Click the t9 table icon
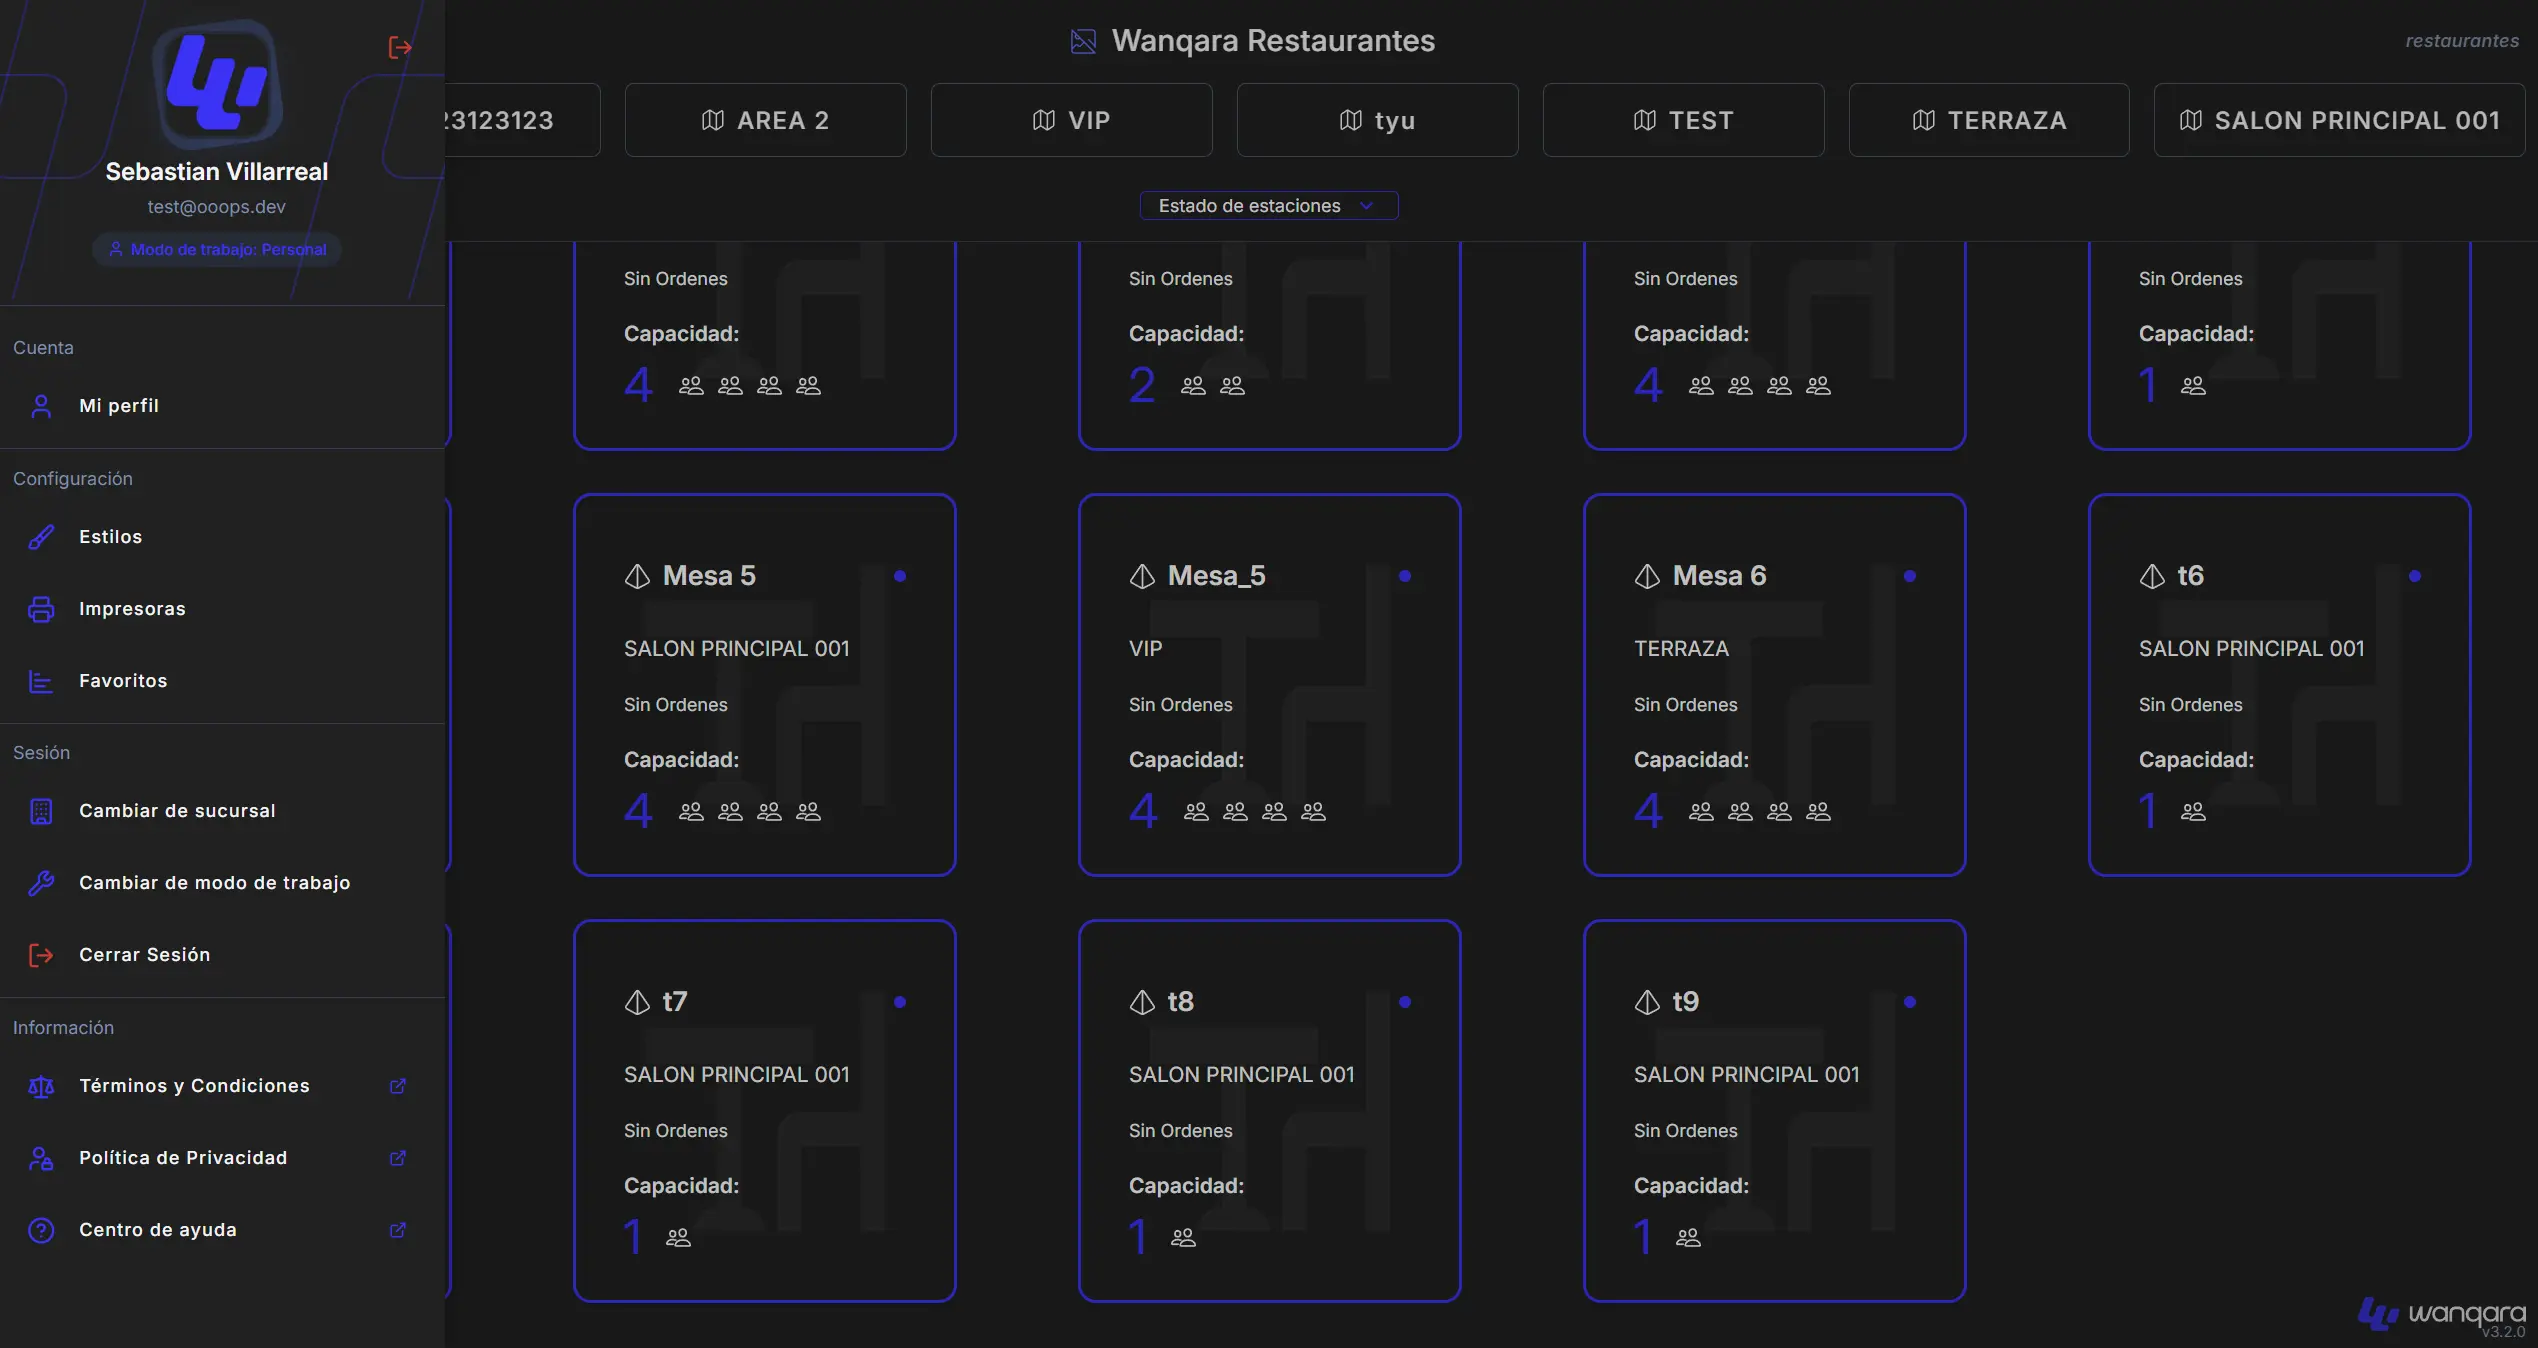Image resolution: width=2538 pixels, height=1348 pixels. coord(1647,1002)
